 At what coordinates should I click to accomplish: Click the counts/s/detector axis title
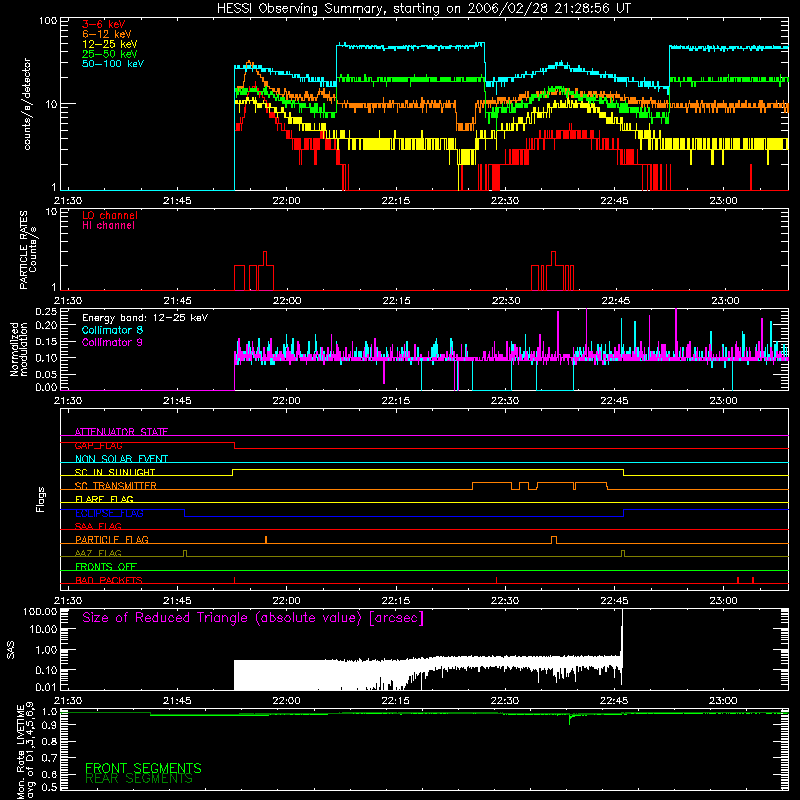coord(27,104)
